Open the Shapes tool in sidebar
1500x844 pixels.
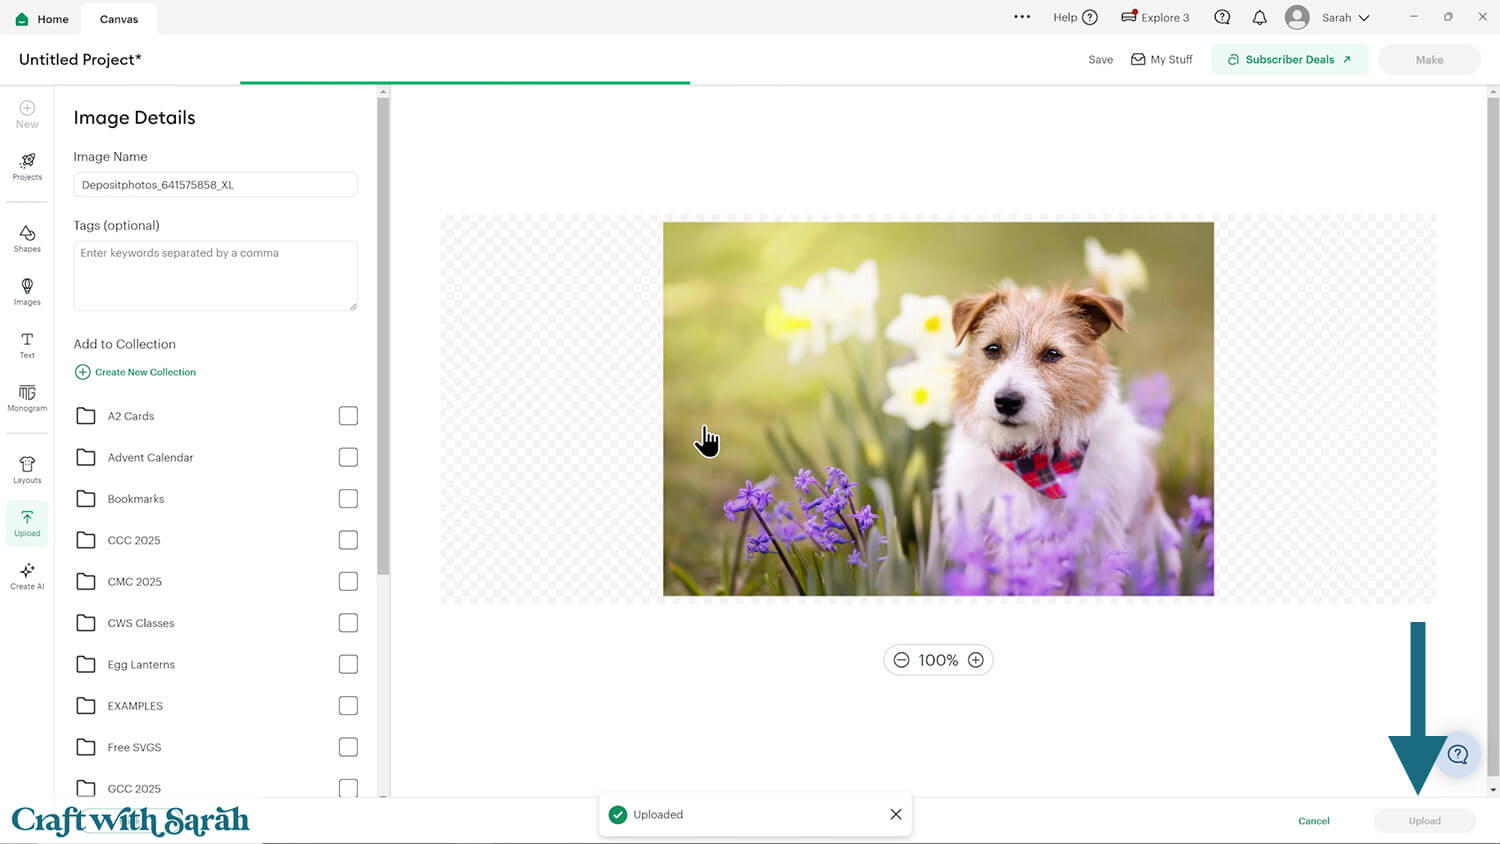27,238
